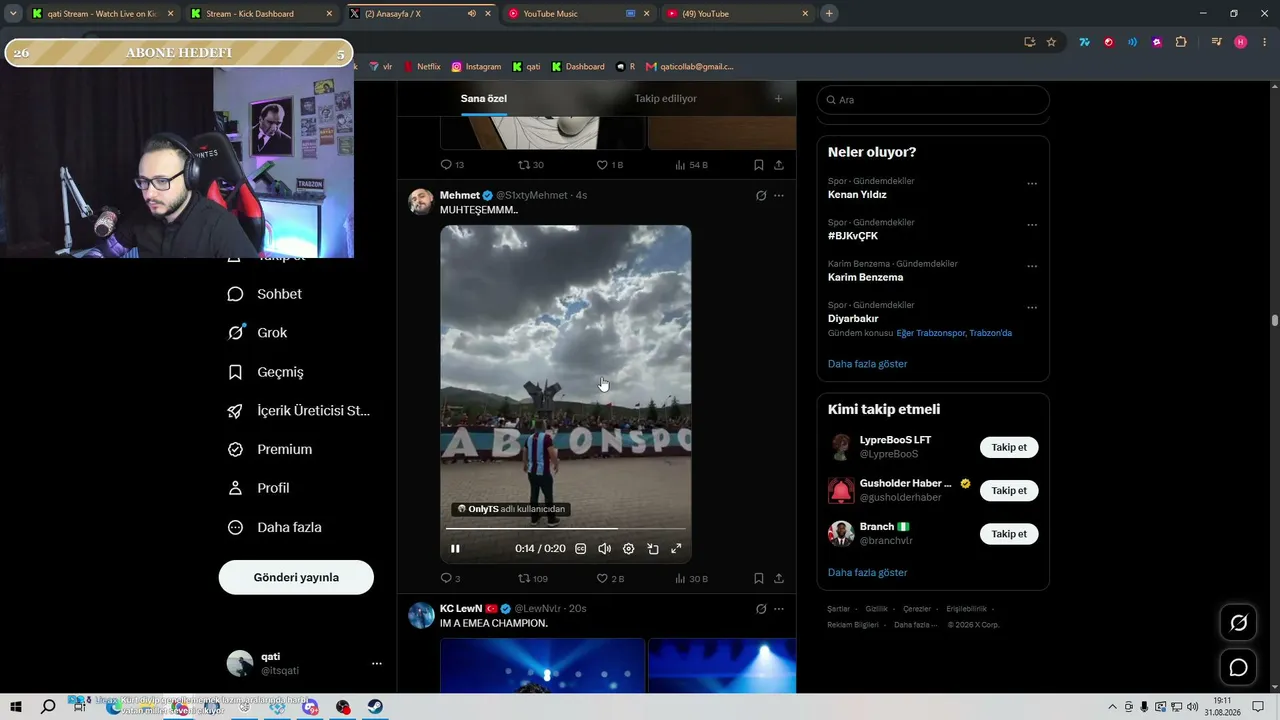Pause the video in Mehmet's post
1280x720 pixels.
[455, 548]
